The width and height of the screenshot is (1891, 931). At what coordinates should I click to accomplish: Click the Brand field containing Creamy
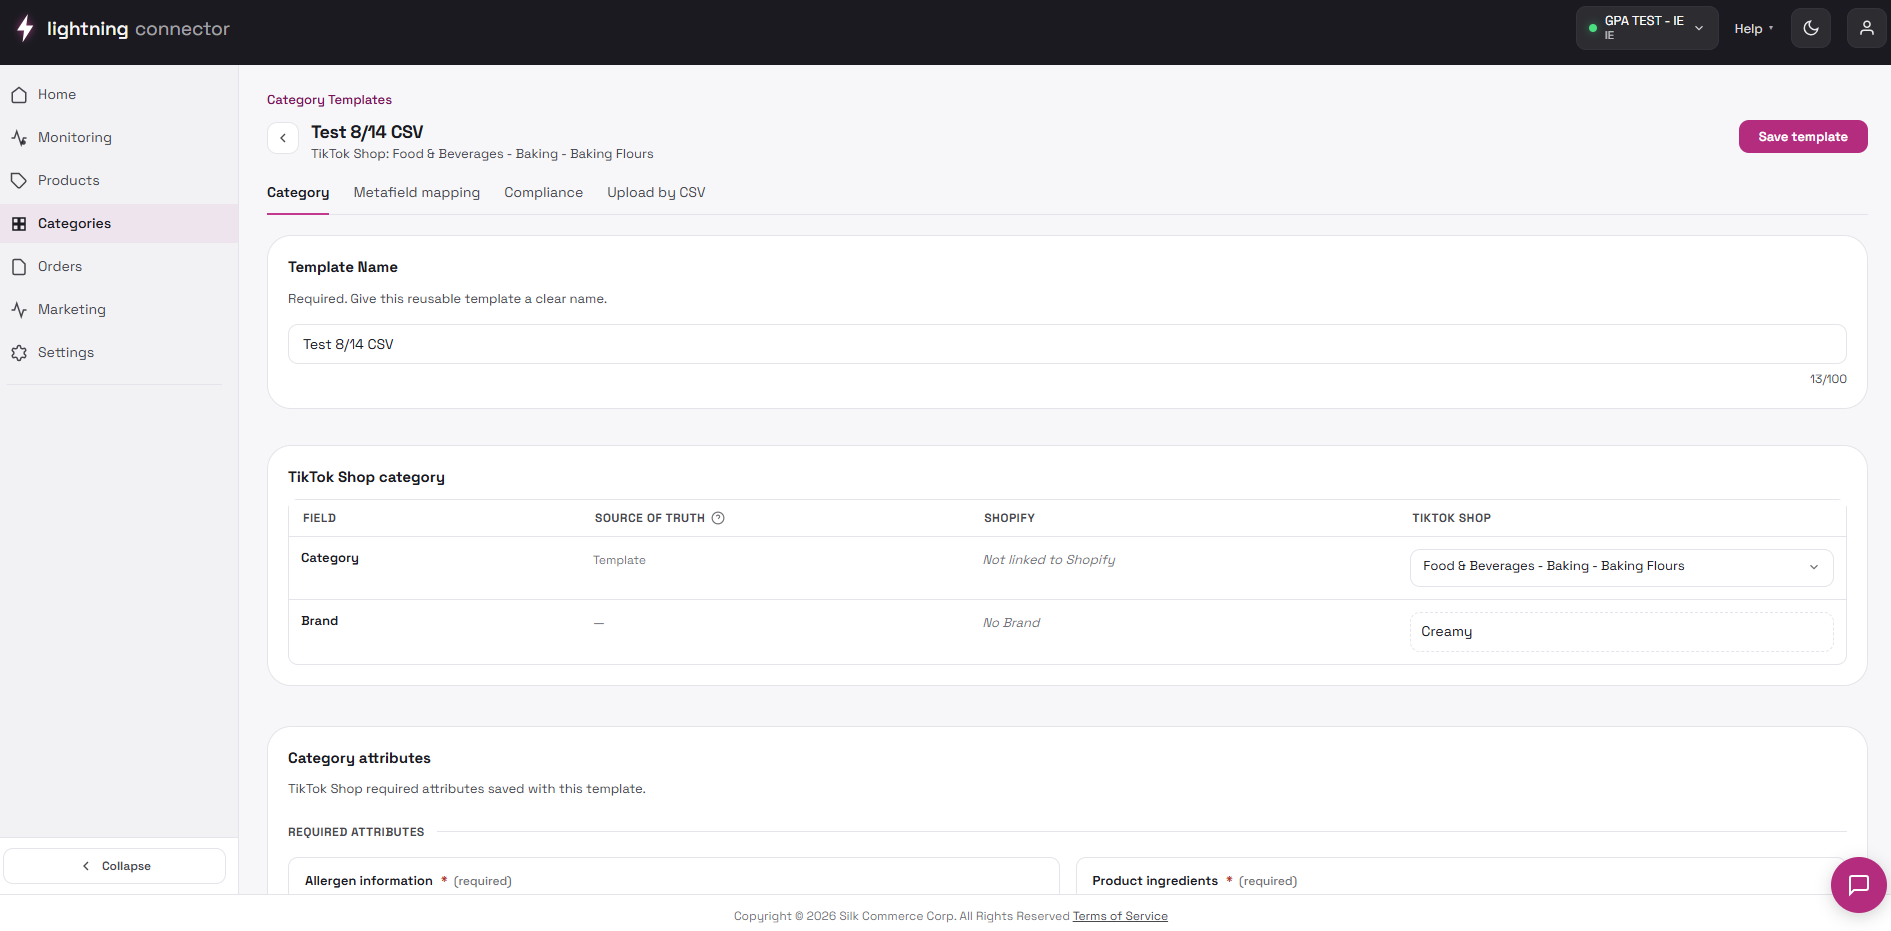click(1621, 632)
